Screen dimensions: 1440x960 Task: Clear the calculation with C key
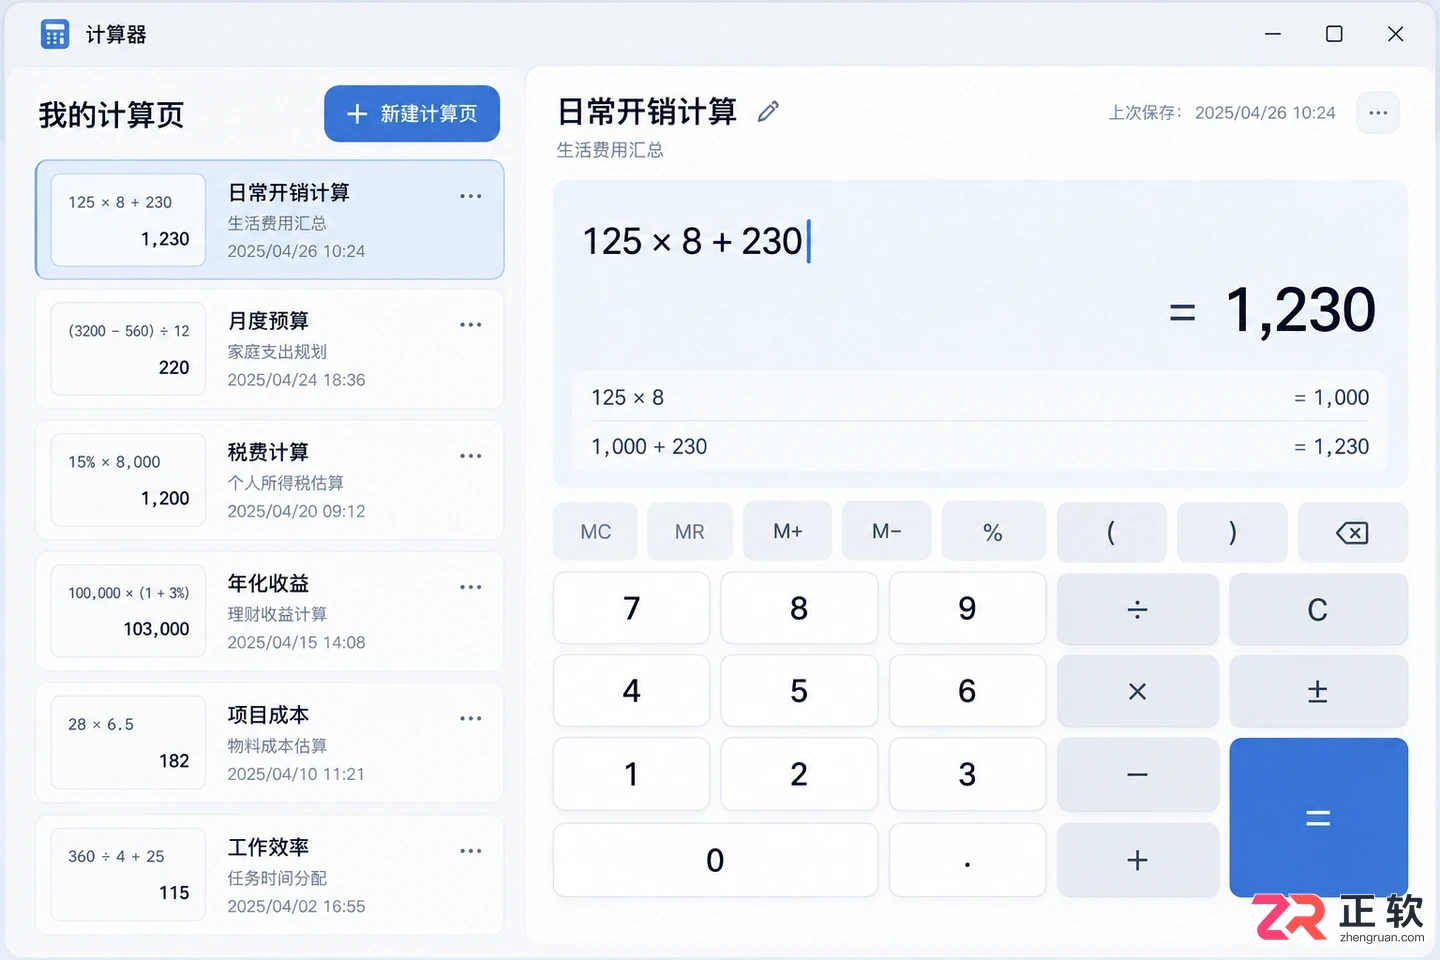click(1318, 609)
